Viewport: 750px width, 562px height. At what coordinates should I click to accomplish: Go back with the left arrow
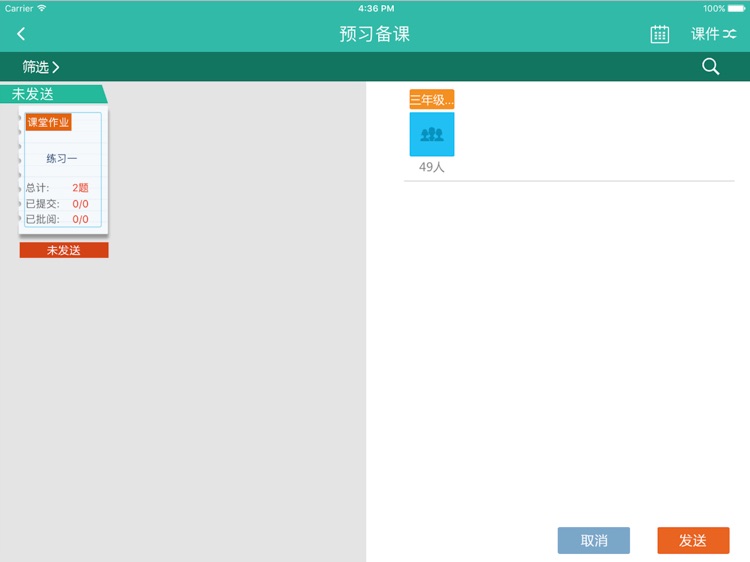pyautogui.click(x=21, y=34)
